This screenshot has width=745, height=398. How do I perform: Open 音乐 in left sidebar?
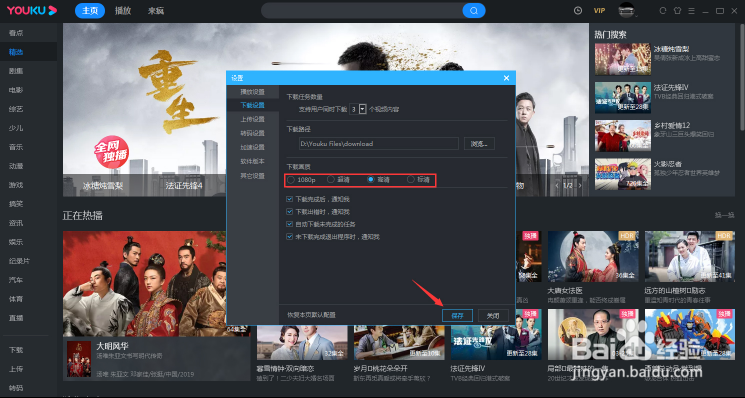pos(16,147)
